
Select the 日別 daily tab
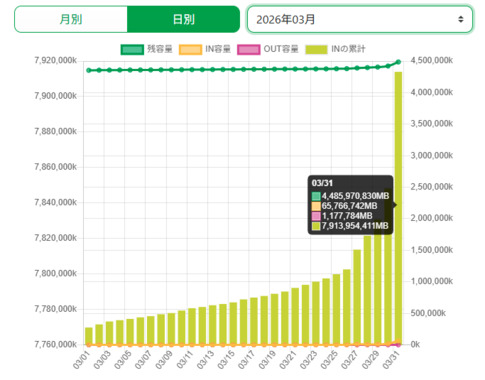(183, 19)
